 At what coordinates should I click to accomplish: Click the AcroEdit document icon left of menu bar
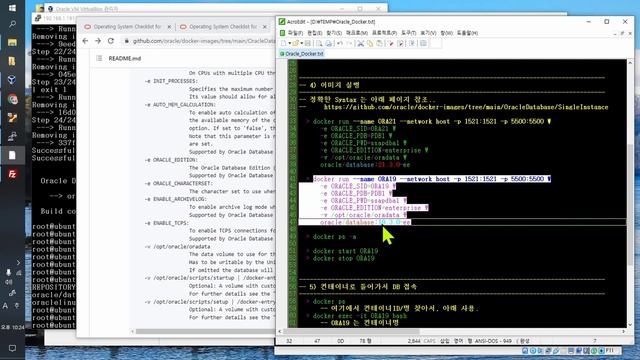tap(282, 33)
